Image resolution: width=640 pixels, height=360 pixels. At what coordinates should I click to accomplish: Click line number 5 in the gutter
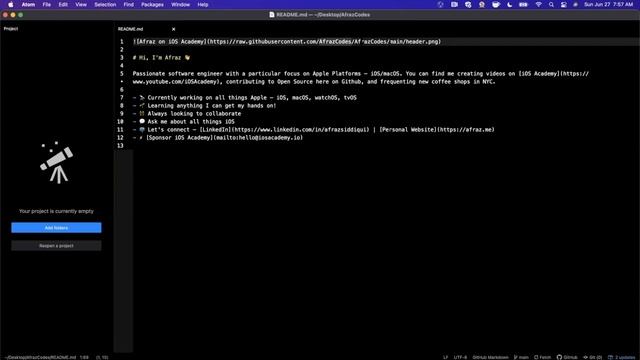click(x=122, y=74)
